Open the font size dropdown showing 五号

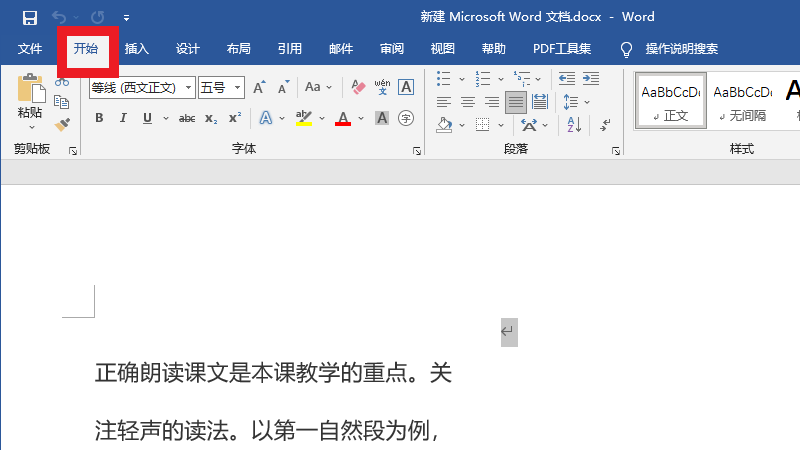238,88
